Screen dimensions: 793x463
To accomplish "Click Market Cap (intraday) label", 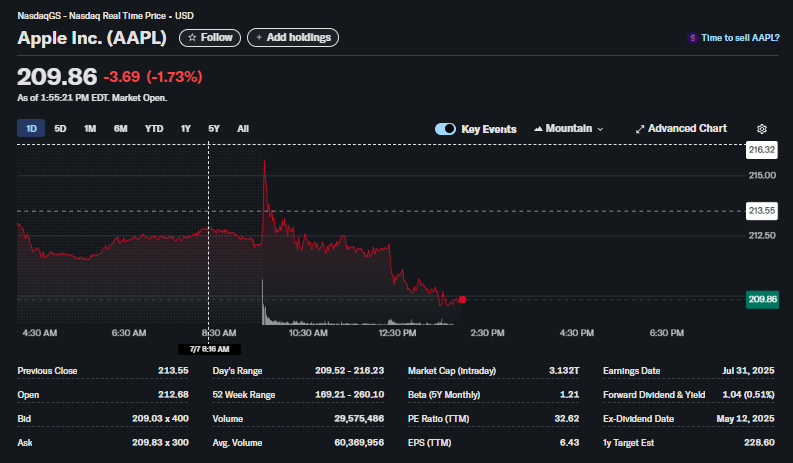I will (452, 371).
